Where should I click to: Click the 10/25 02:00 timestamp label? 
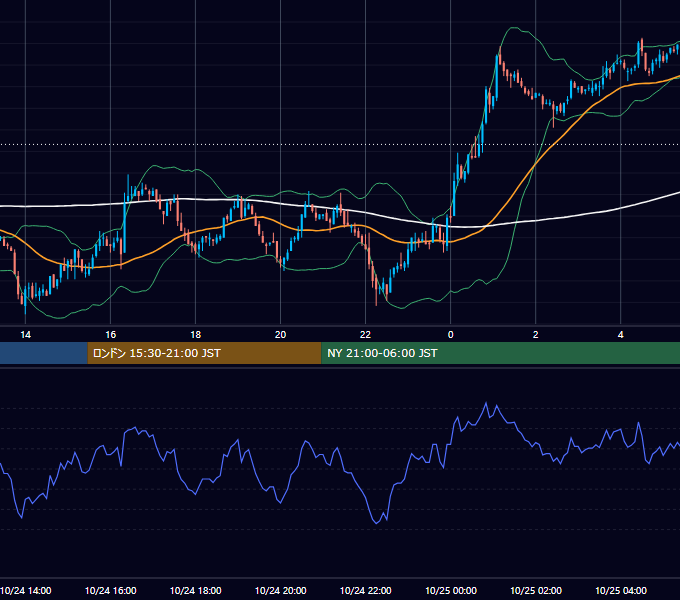pyautogui.click(x=536, y=590)
